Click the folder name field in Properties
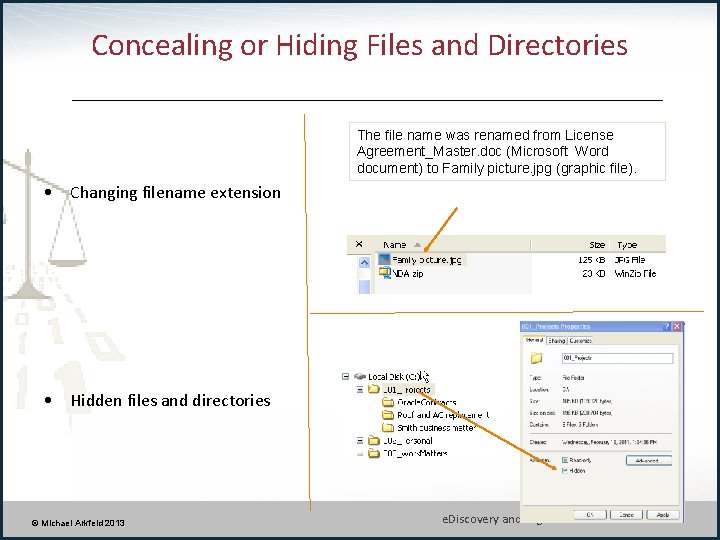The height and width of the screenshot is (540, 720). [617, 358]
